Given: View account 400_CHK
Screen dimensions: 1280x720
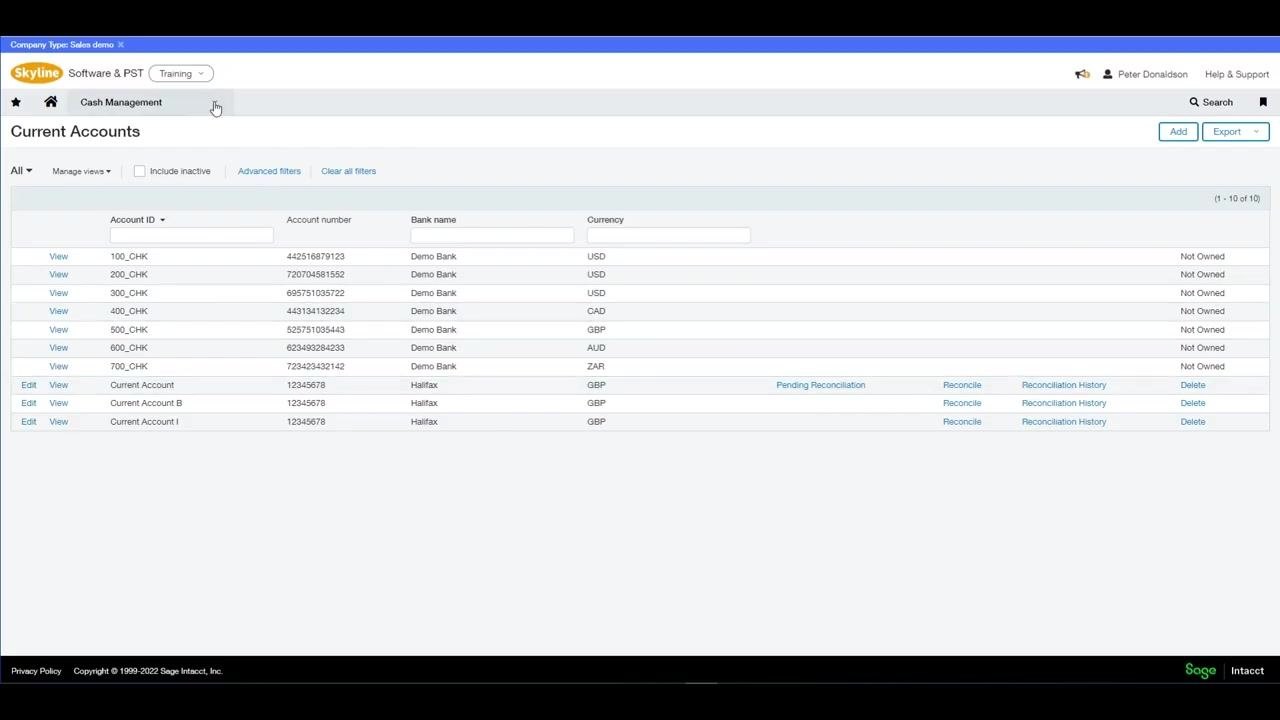Looking at the screenshot, I should pyautogui.click(x=59, y=311).
